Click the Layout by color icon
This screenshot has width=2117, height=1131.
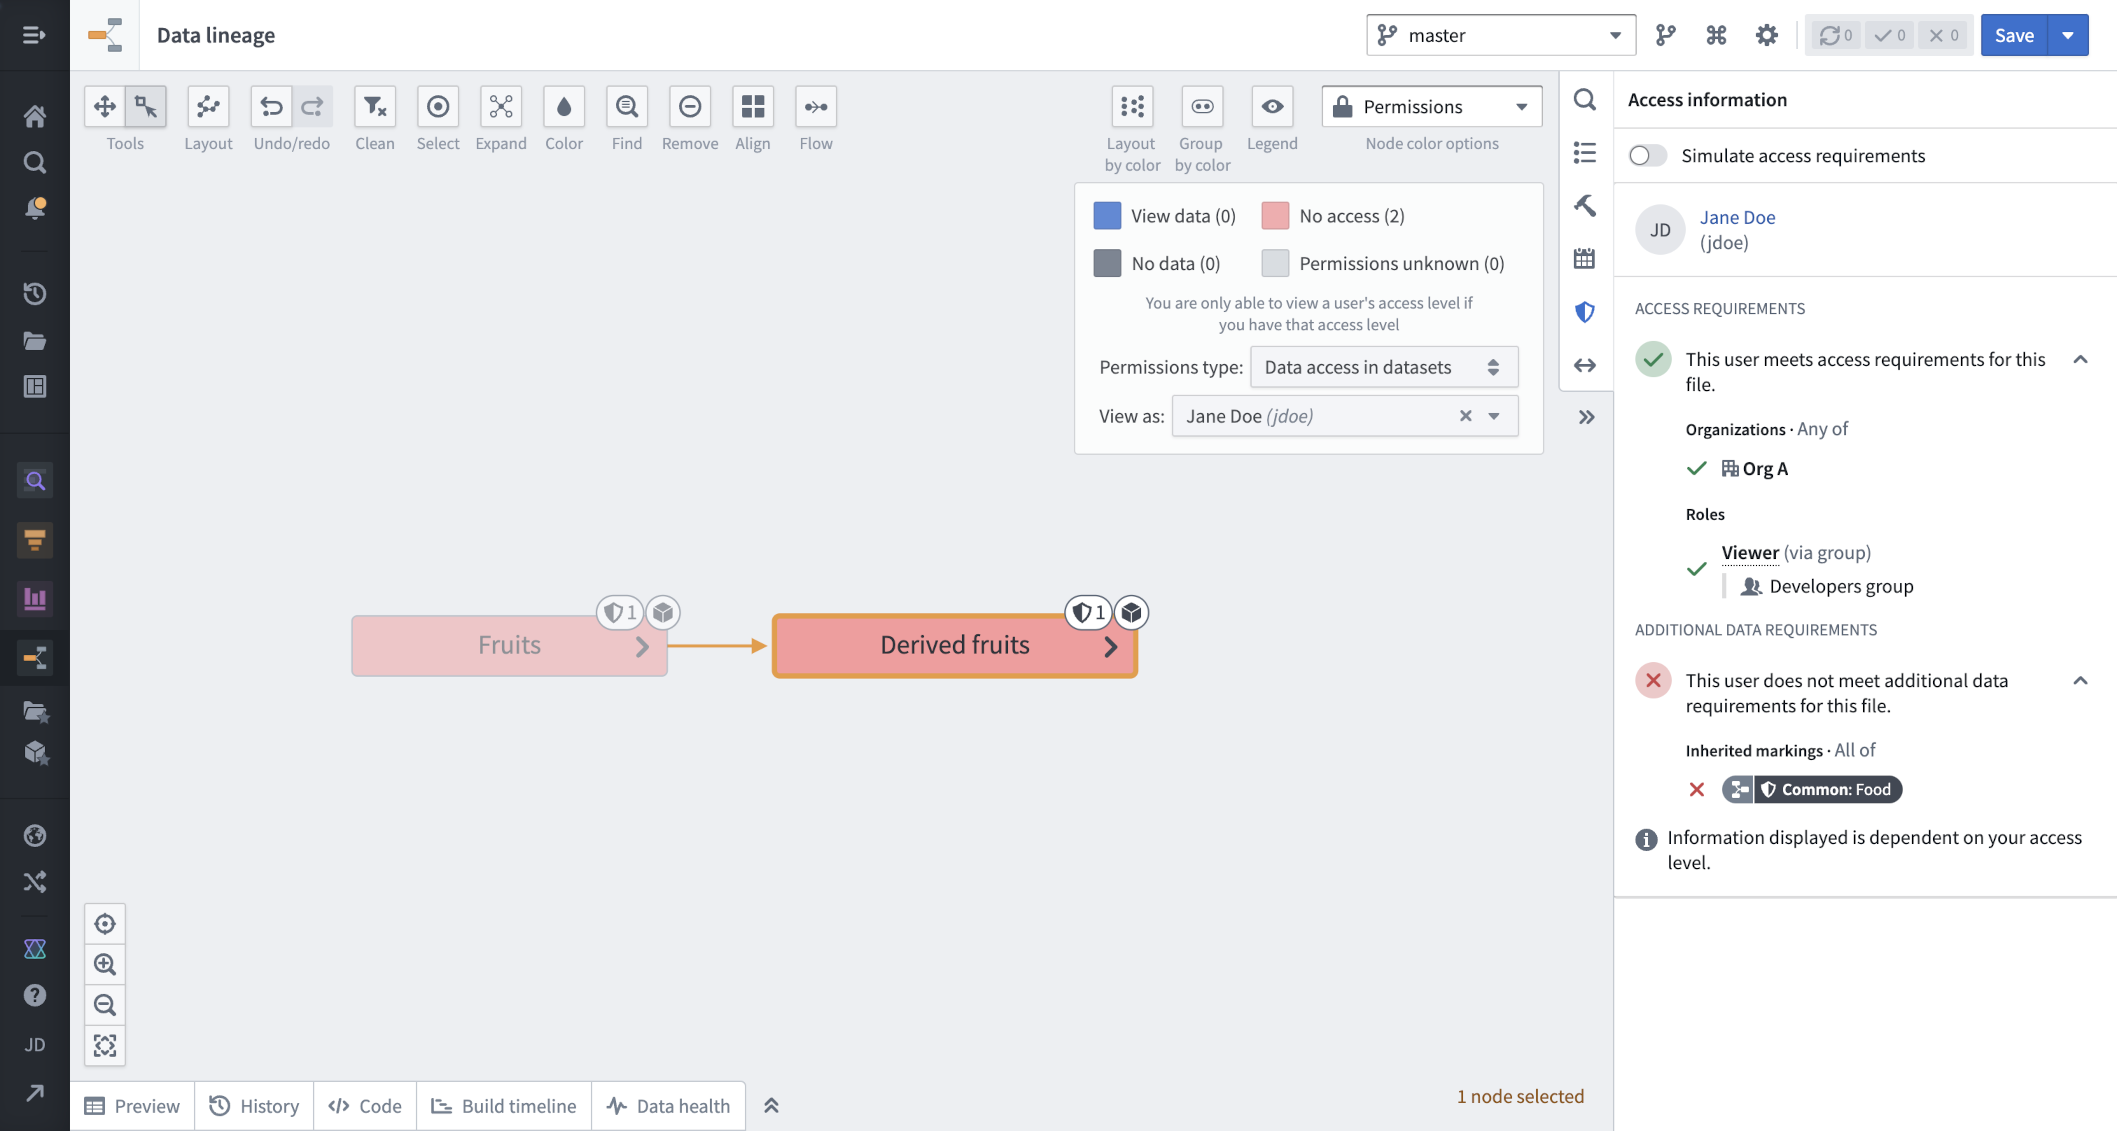[1132, 106]
